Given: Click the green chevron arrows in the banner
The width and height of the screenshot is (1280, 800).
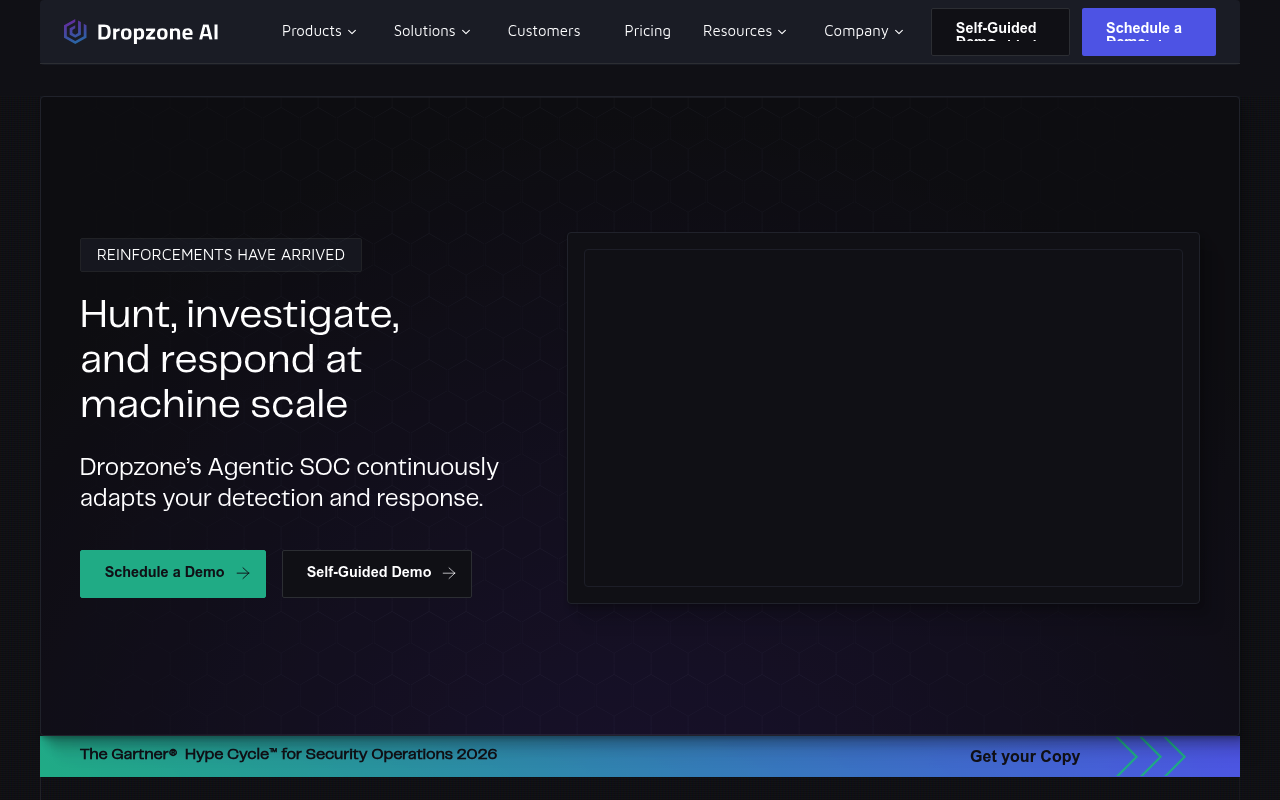Looking at the screenshot, I should (x=1151, y=757).
